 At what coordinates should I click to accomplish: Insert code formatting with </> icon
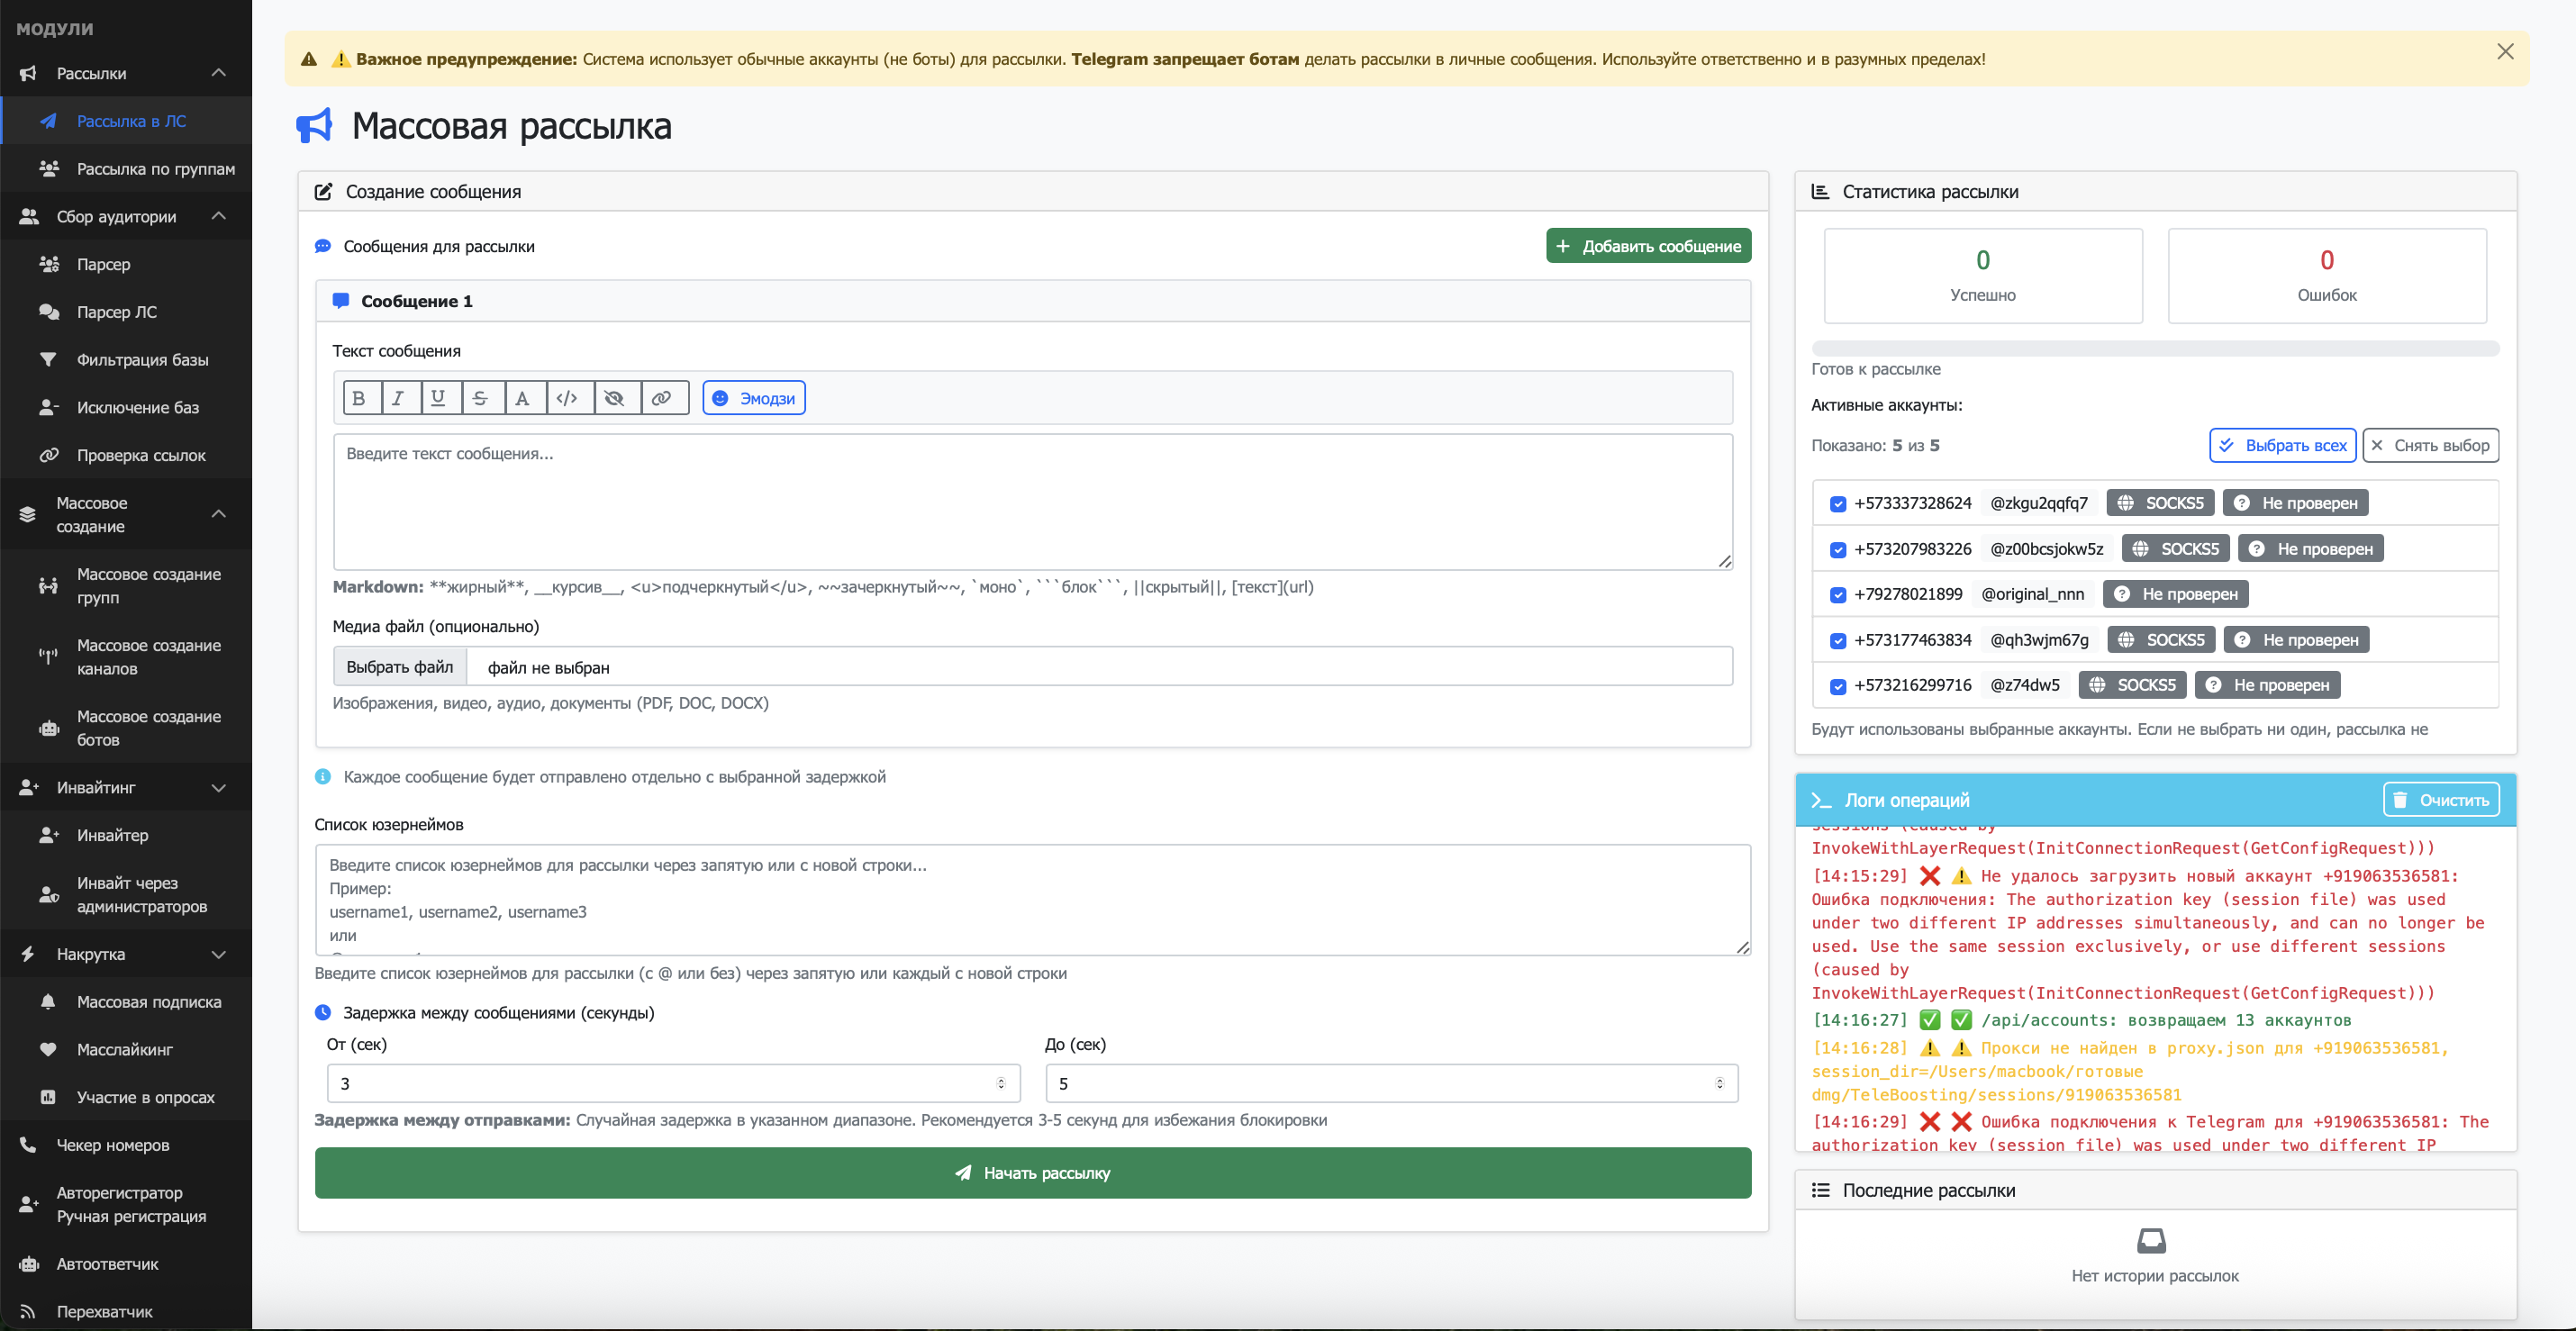[x=567, y=398]
